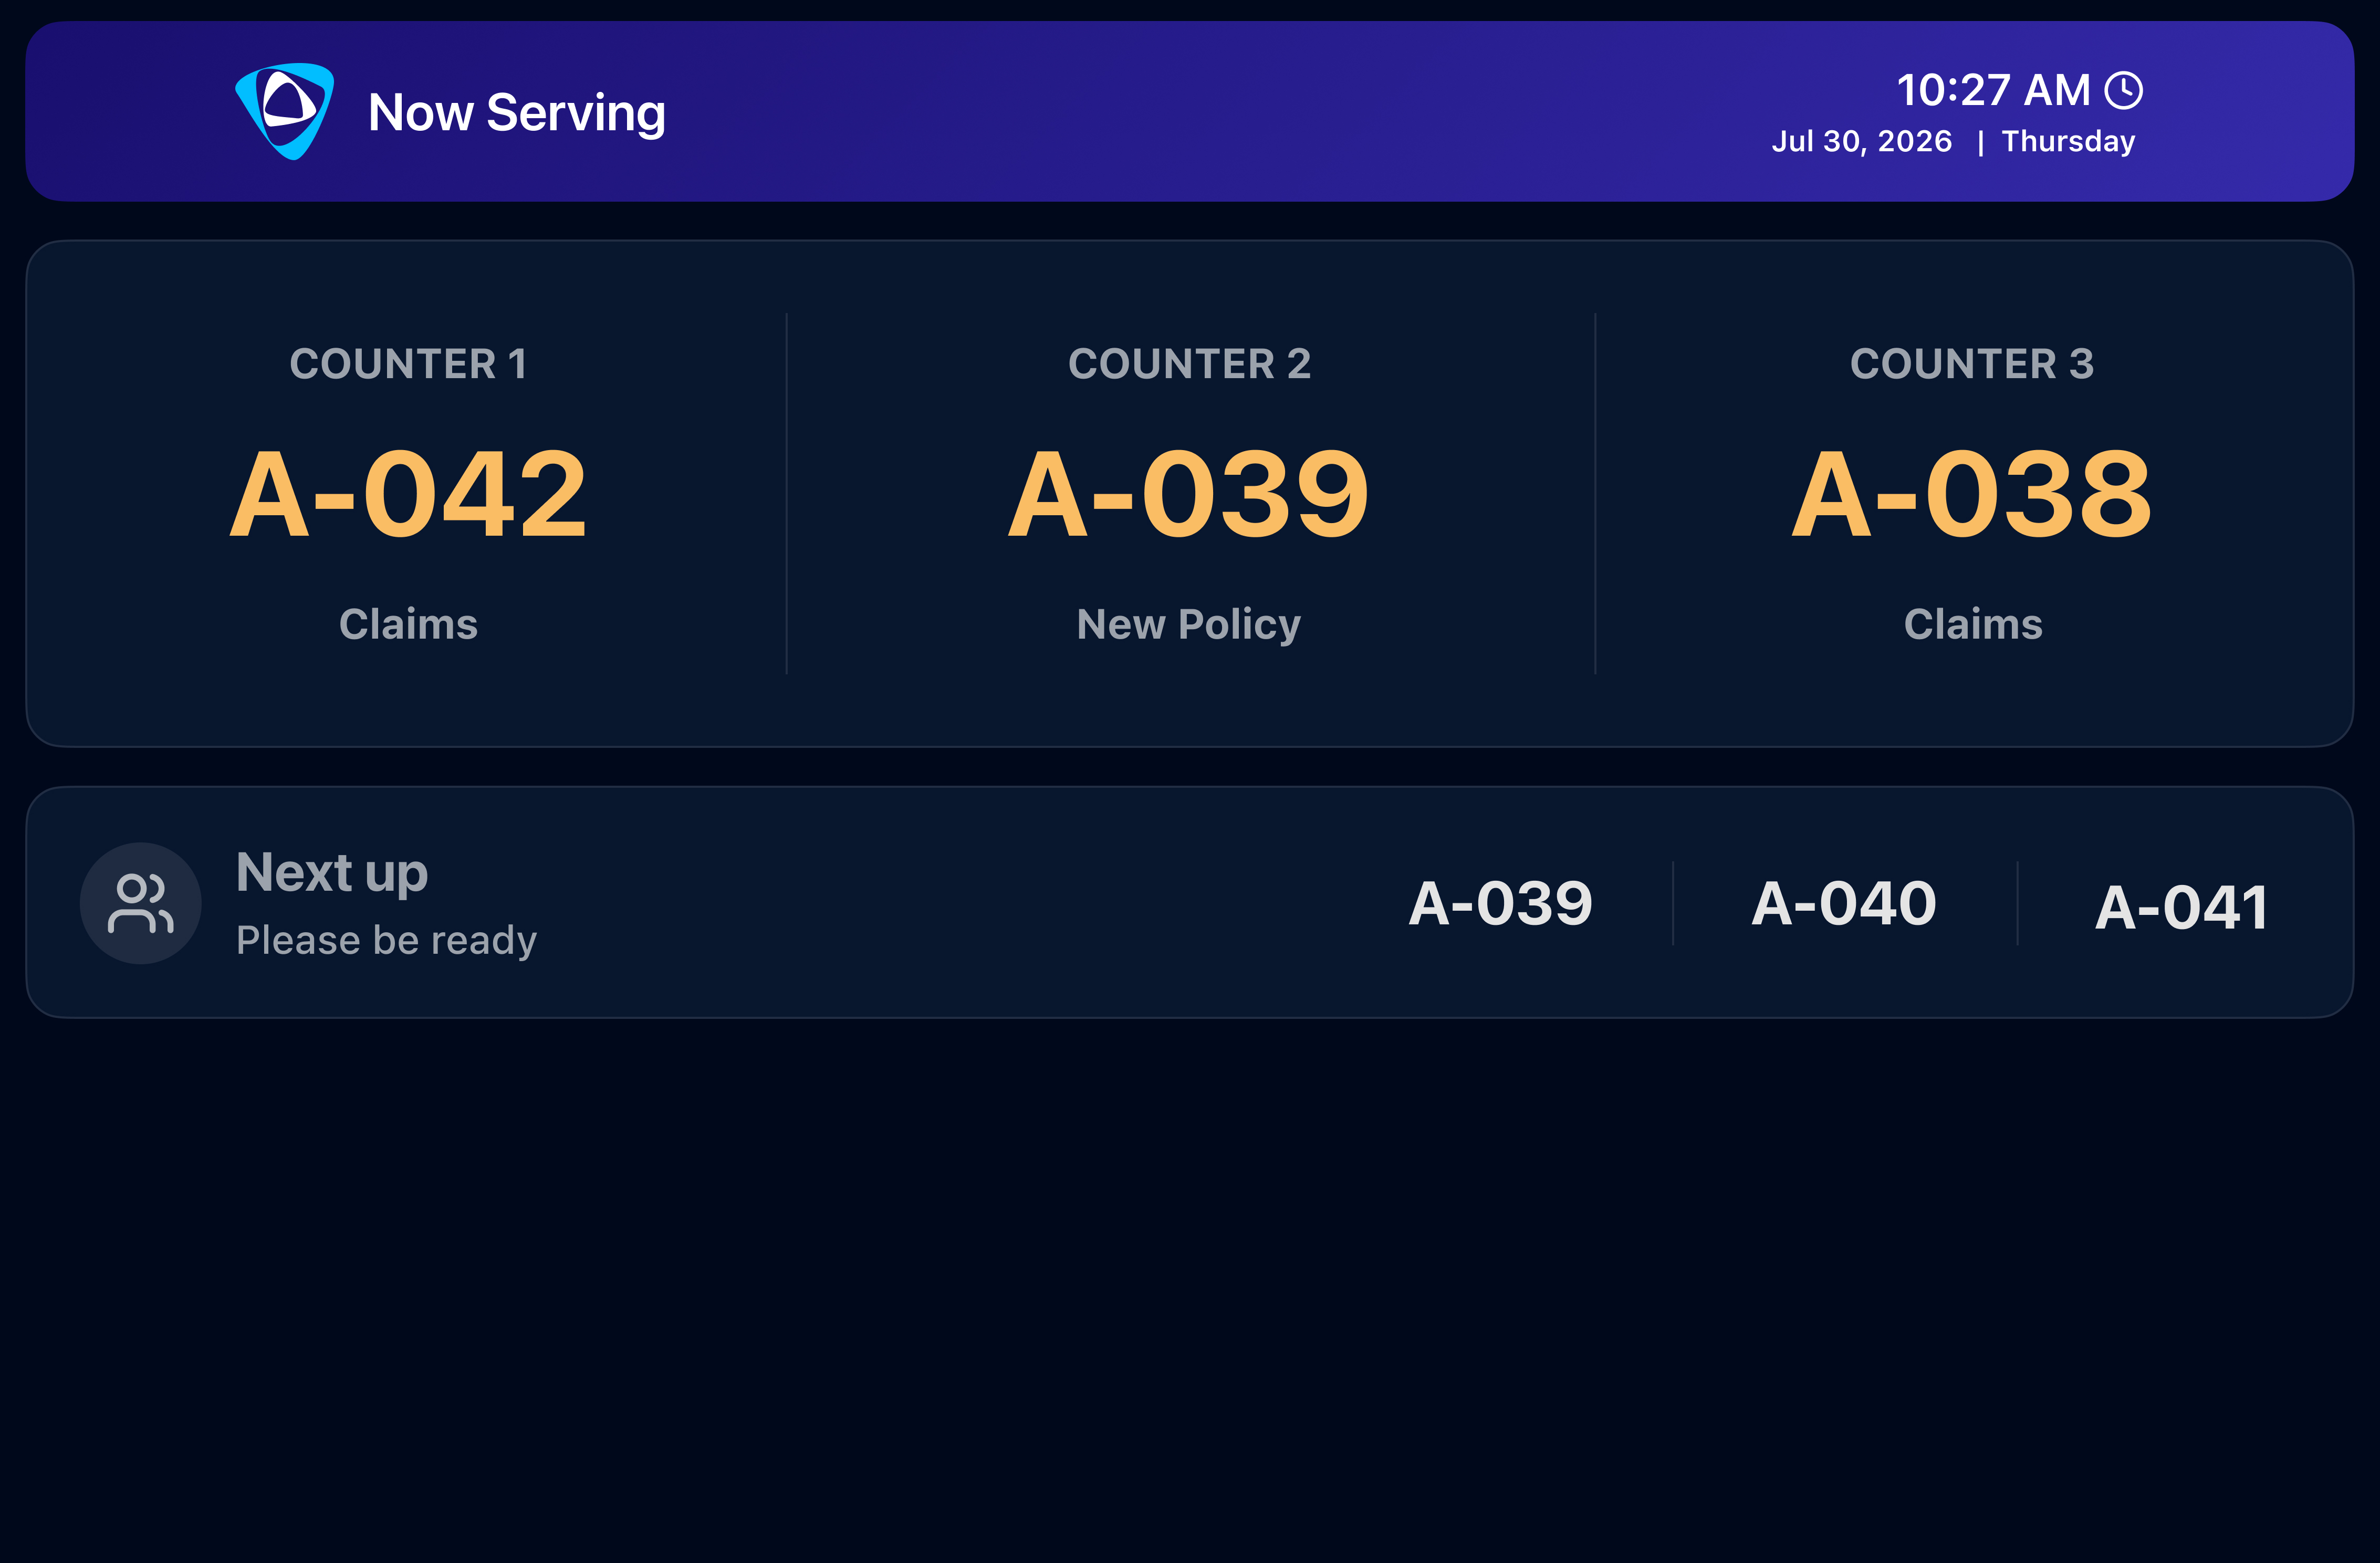The width and height of the screenshot is (2380, 1563).
Task: Click the Next up heading
Action: (332, 873)
